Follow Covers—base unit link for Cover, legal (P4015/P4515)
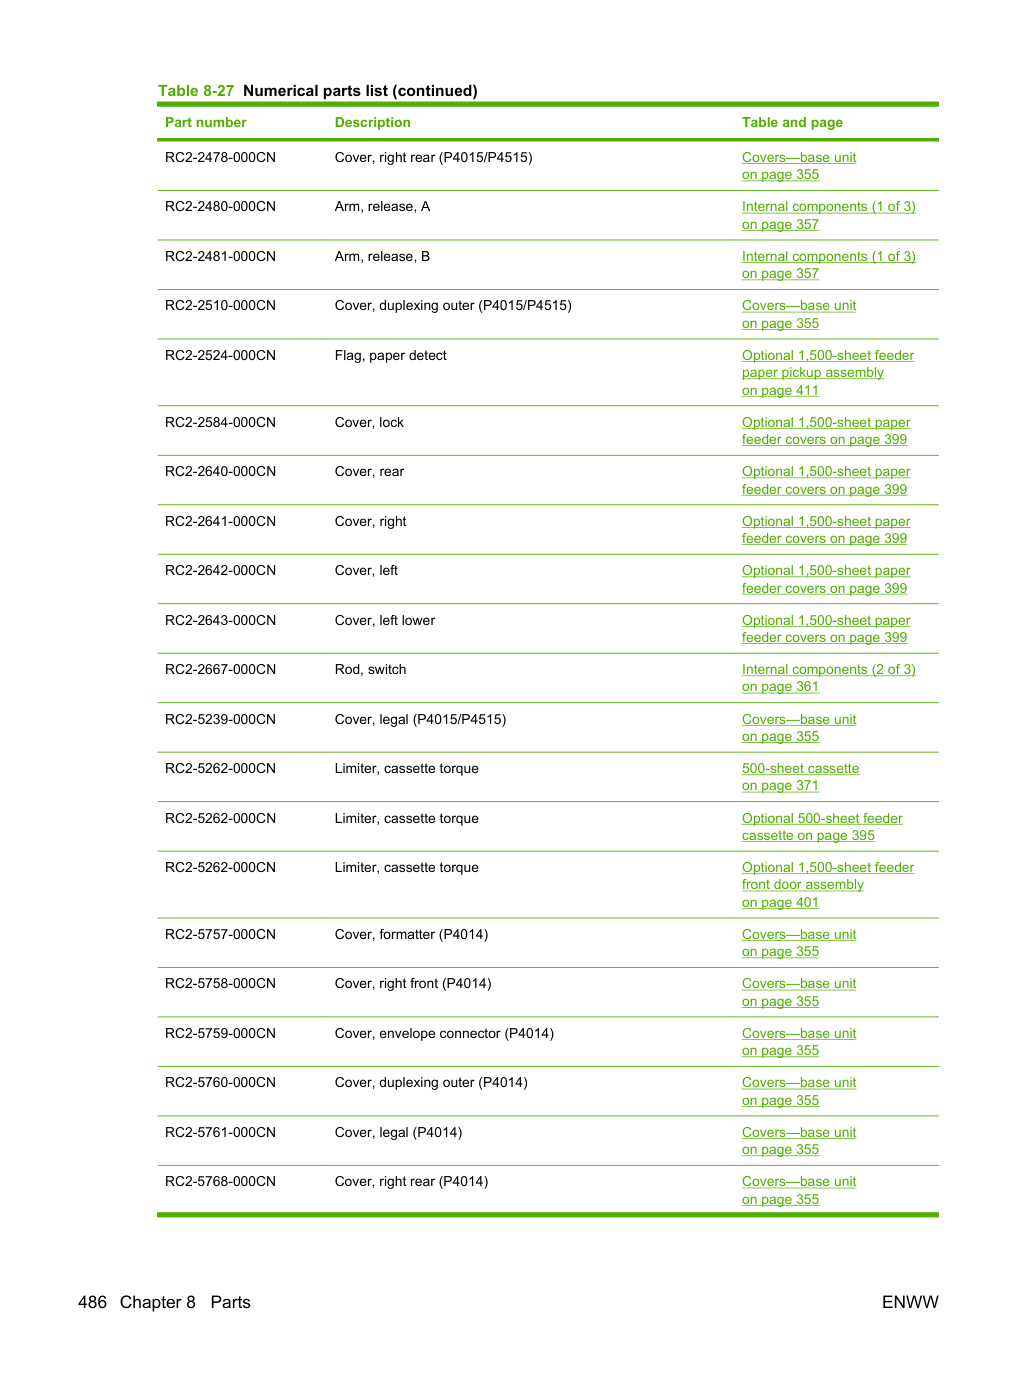 (x=799, y=728)
